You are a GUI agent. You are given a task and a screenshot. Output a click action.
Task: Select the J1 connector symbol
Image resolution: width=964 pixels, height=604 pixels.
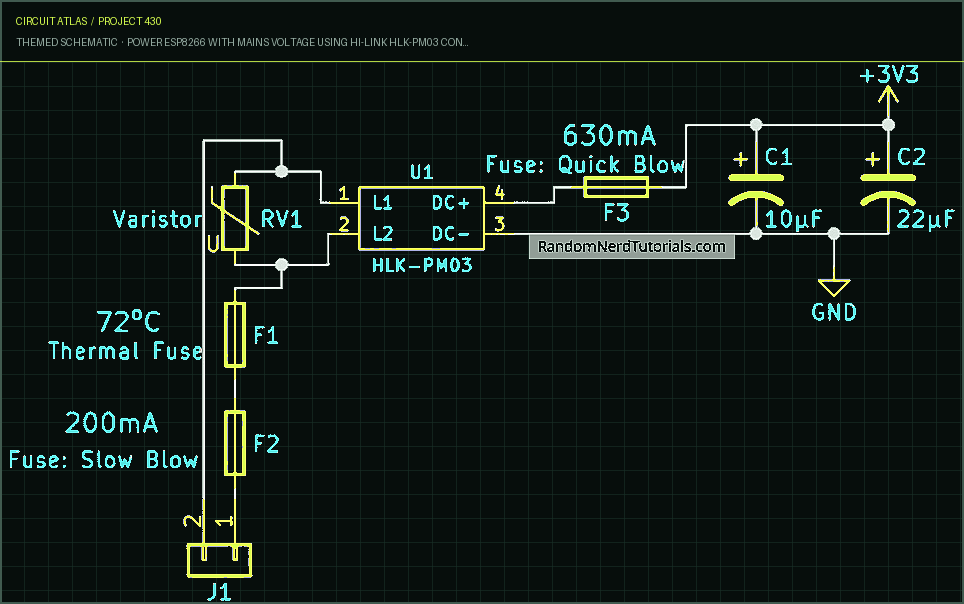tap(219, 560)
